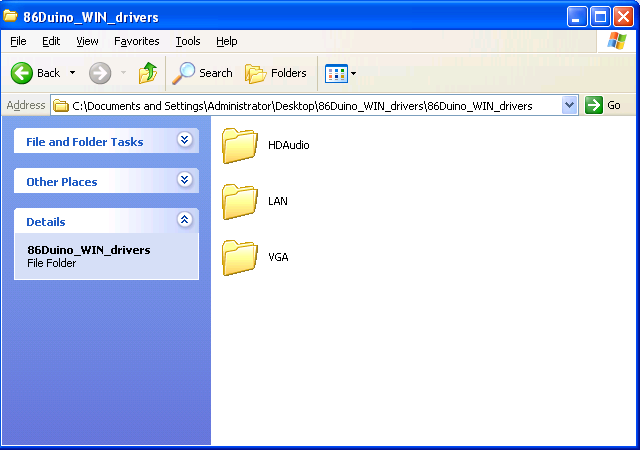Open the Favorites menu
Viewport: 640px width, 450px height.
click(x=136, y=41)
